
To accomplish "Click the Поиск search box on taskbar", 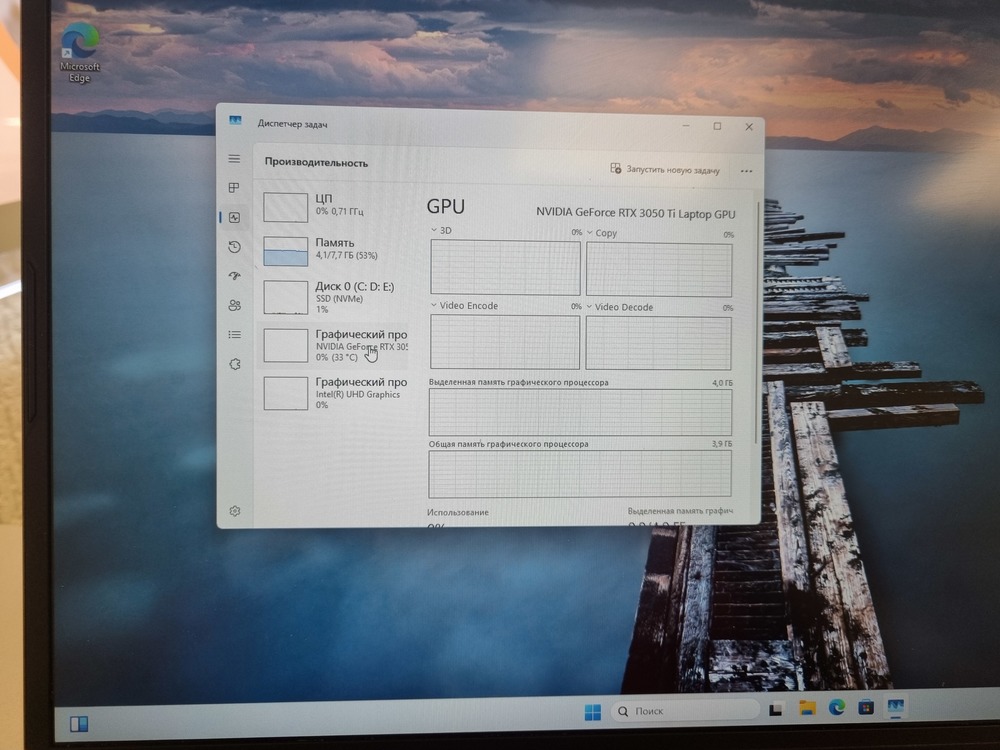I will 684,710.
